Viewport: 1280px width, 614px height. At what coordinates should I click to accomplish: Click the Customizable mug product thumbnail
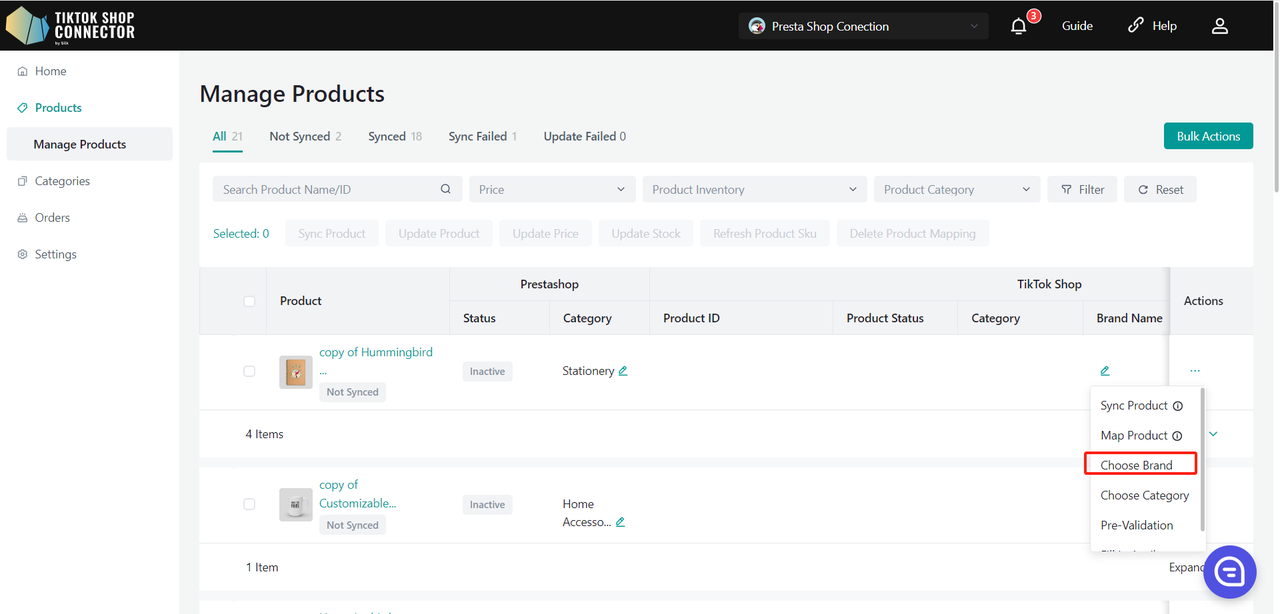(296, 505)
